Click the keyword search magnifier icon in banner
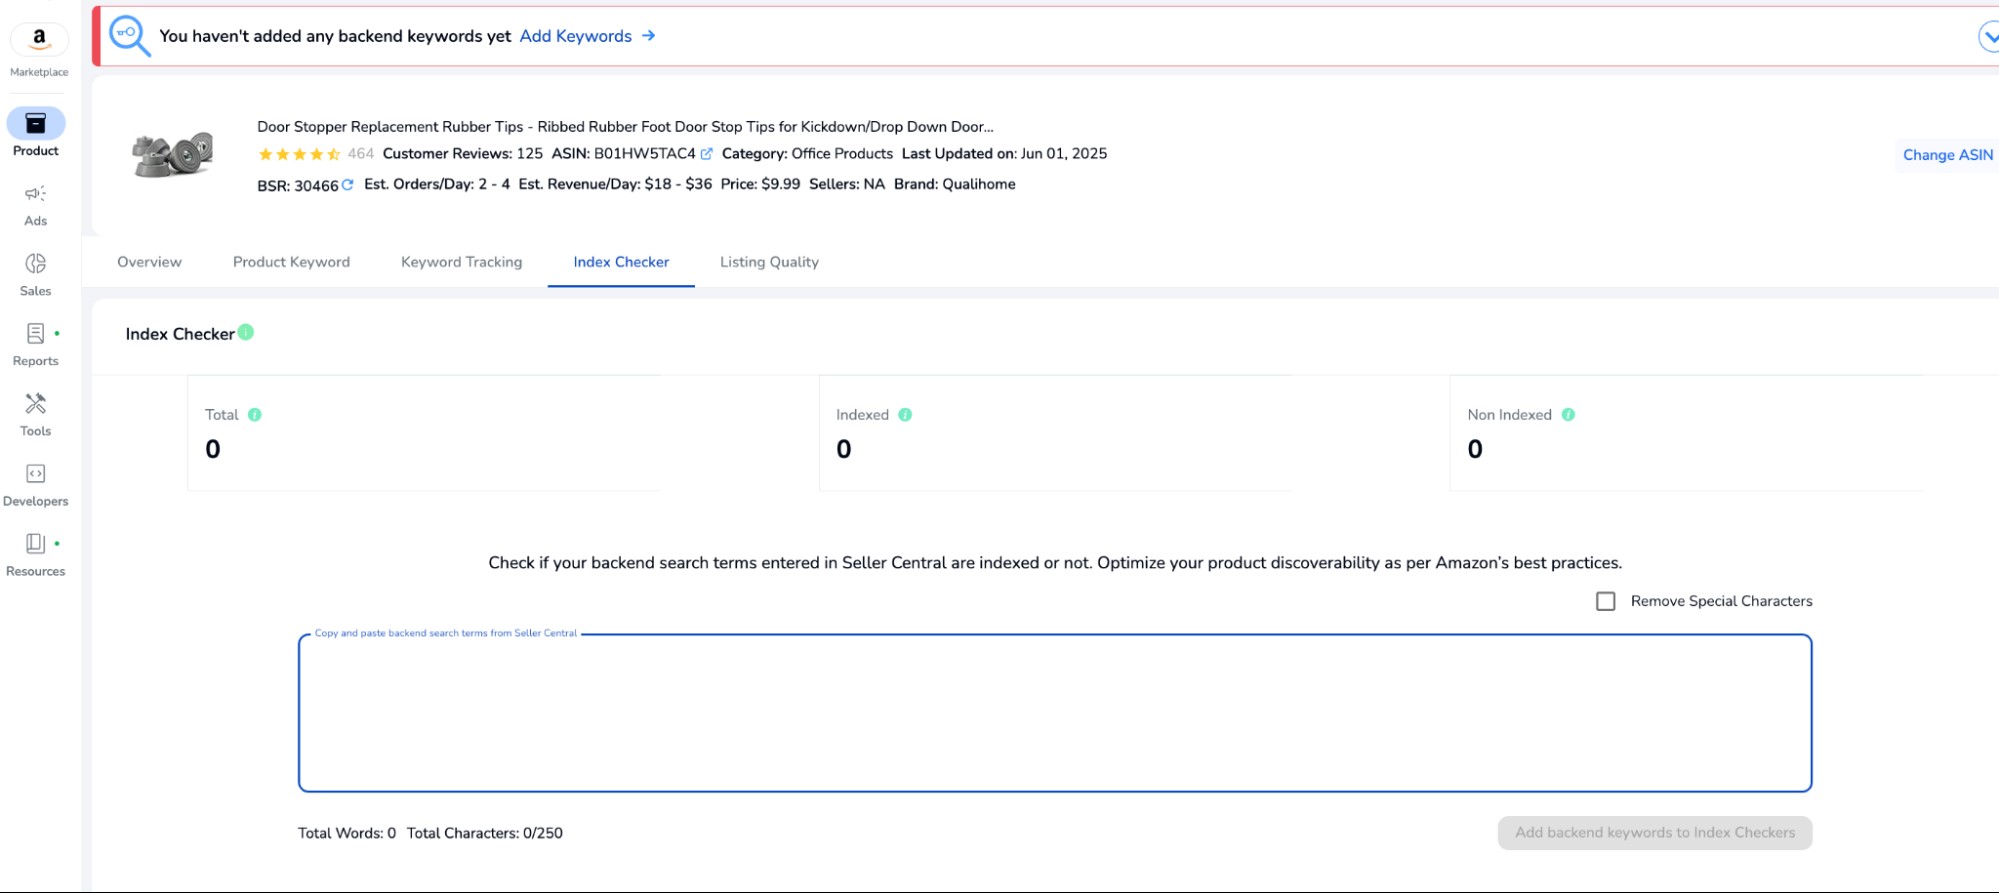Image resolution: width=1999 pixels, height=893 pixels. (130, 36)
